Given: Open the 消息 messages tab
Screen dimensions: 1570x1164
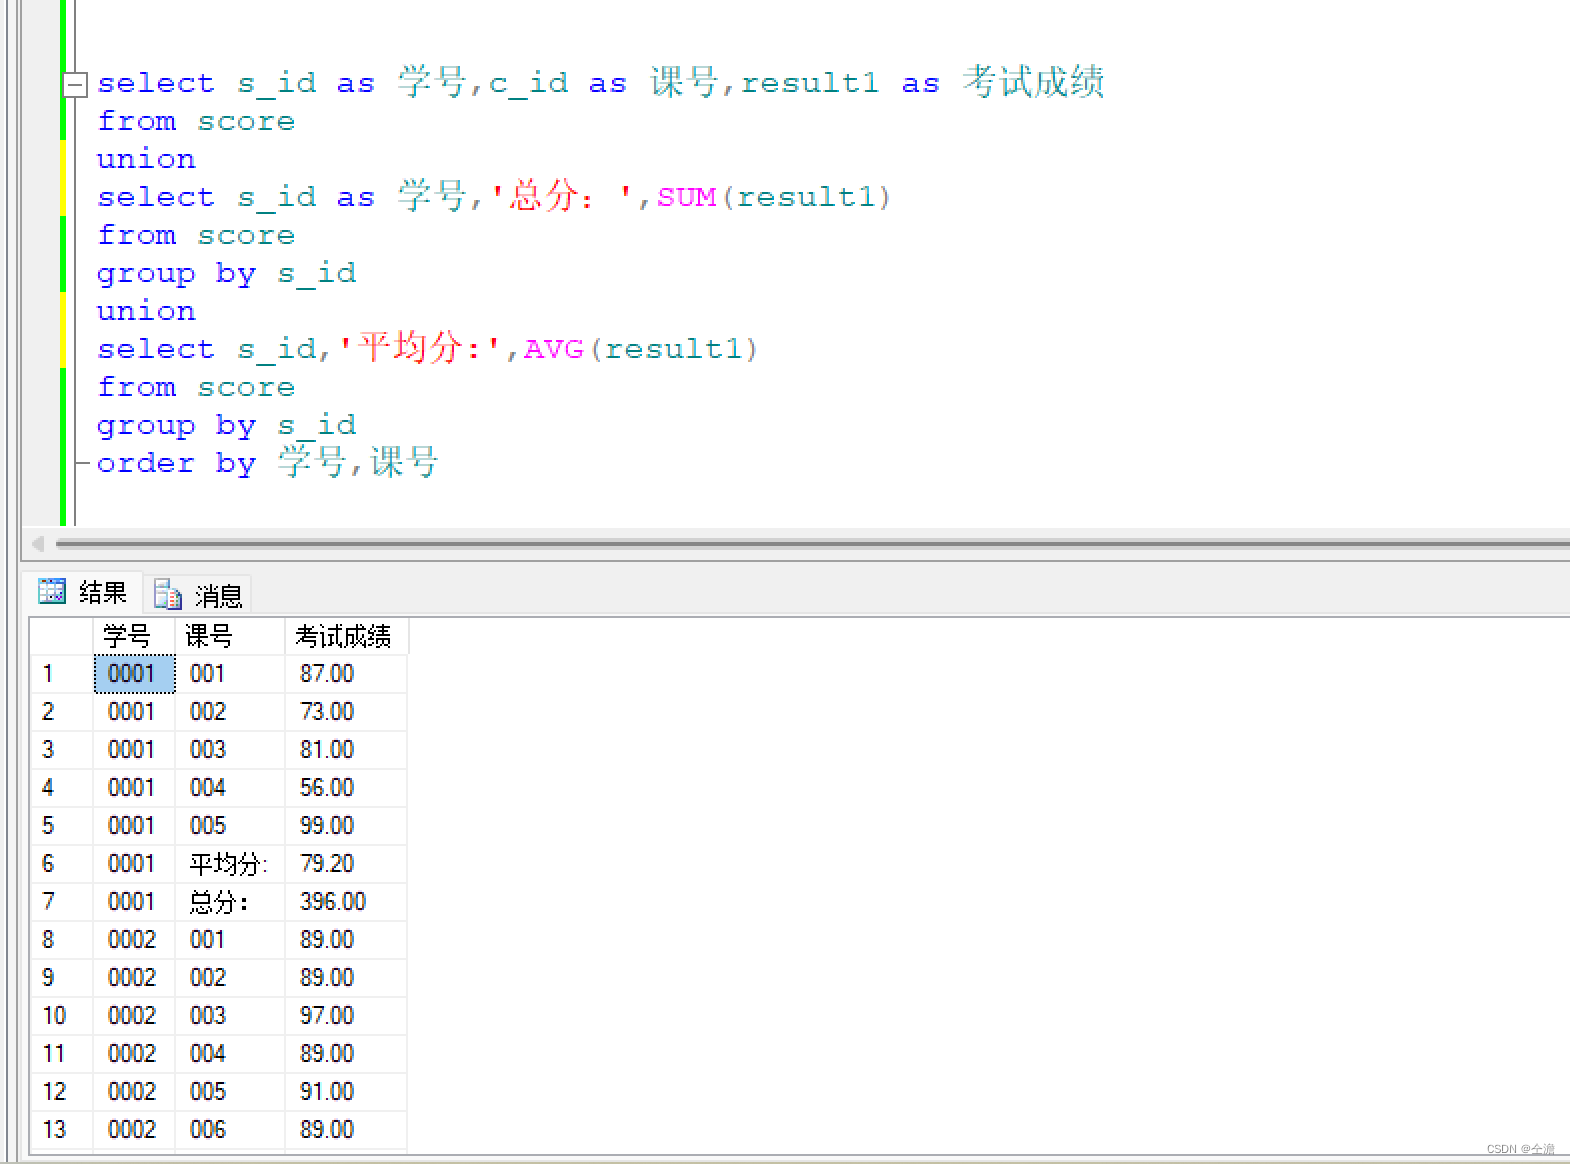Looking at the screenshot, I should pos(198,595).
